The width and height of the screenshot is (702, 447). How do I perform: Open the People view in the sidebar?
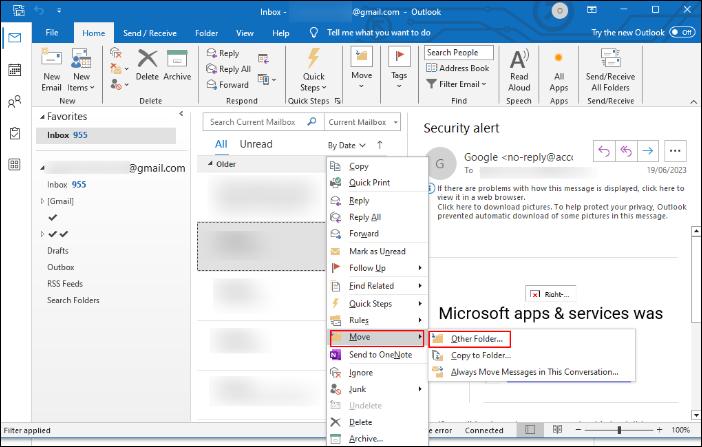point(14,102)
